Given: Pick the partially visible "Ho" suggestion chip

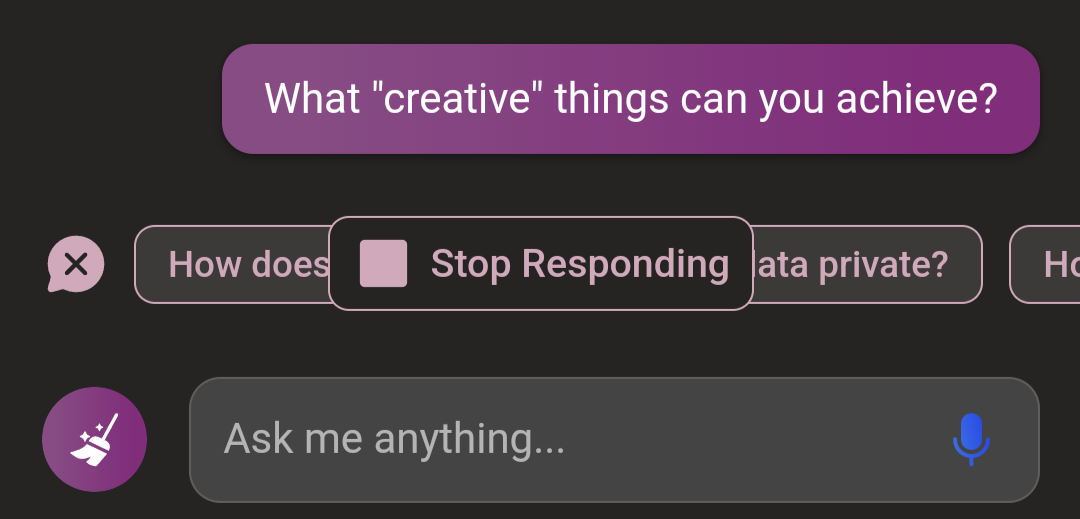Looking at the screenshot, I should point(1045,264).
